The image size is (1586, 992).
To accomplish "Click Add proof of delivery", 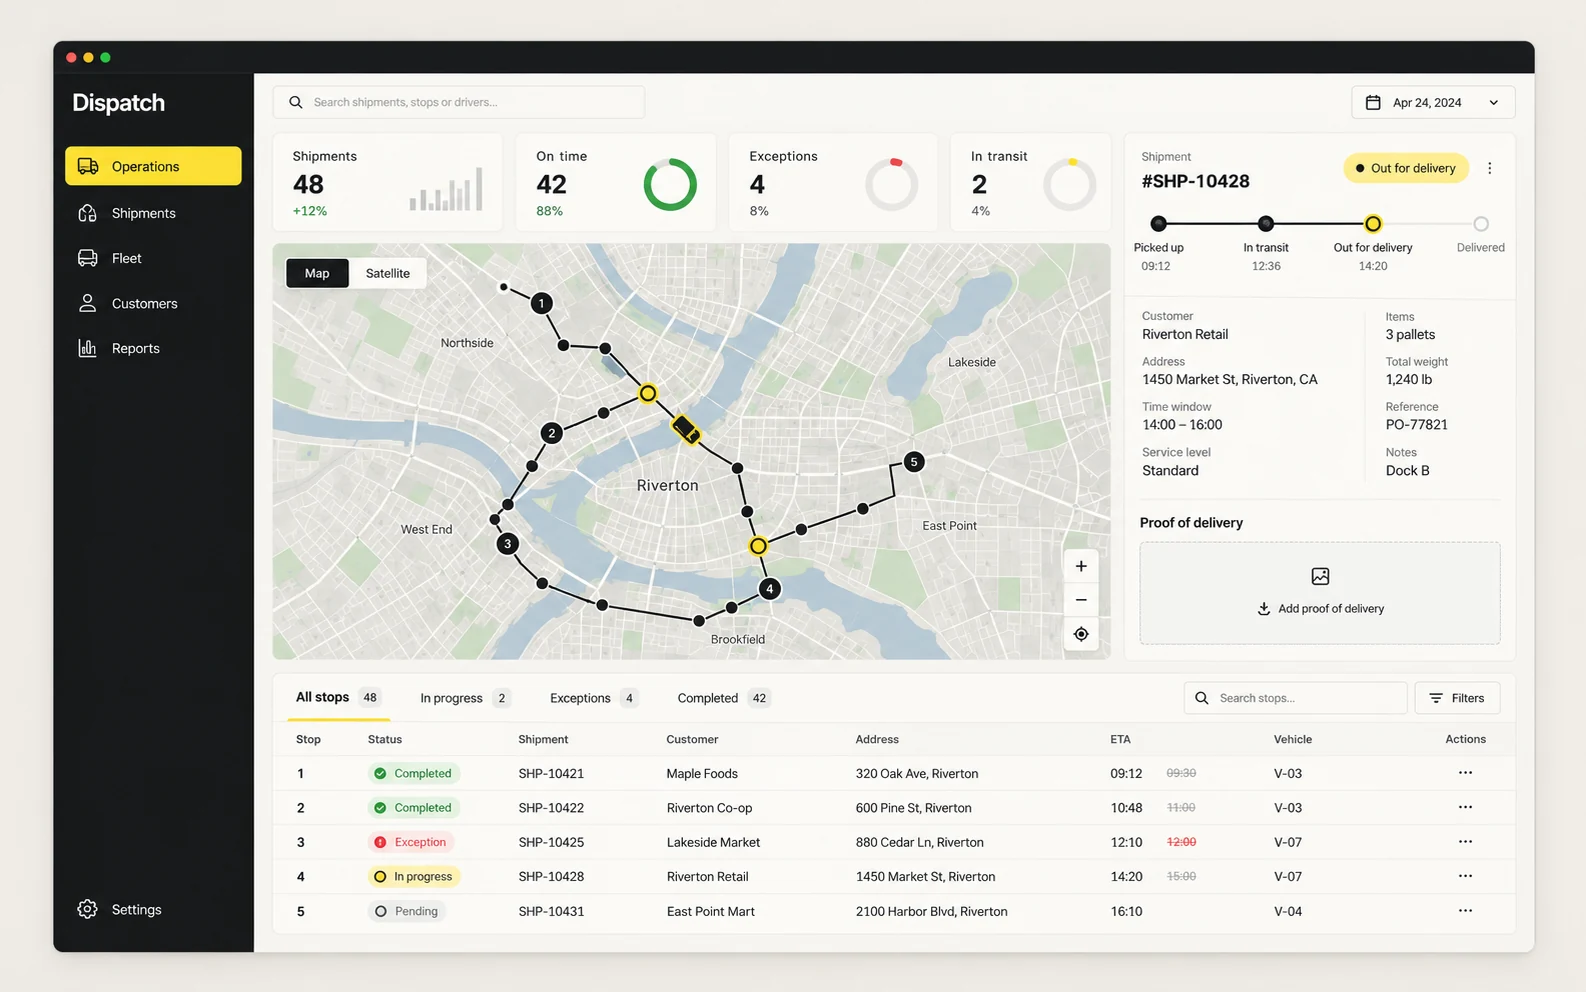I will pyautogui.click(x=1320, y=594).
